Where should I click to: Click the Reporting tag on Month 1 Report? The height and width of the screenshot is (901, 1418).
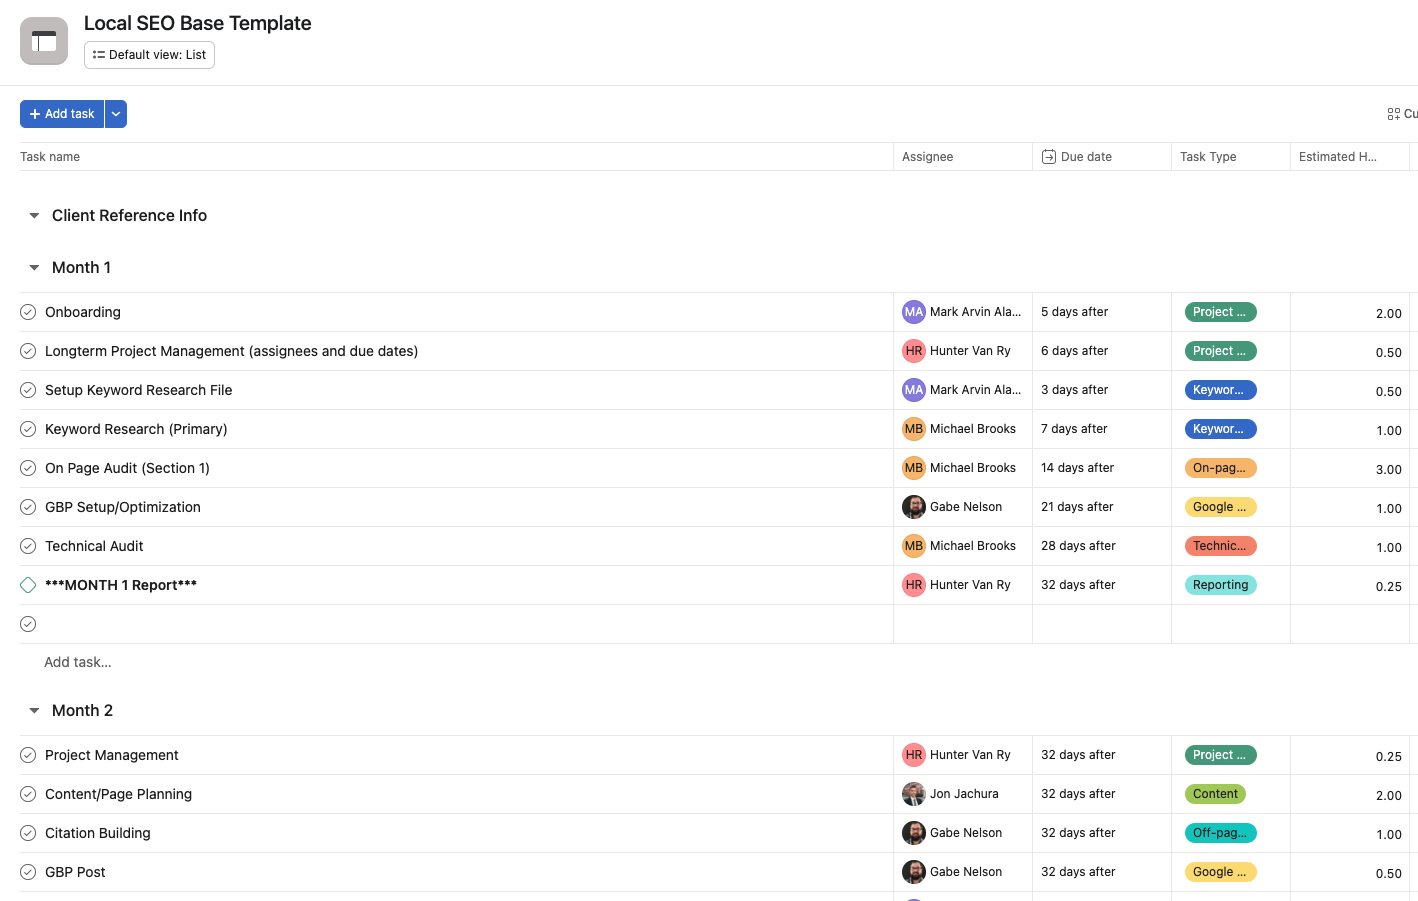click(x=1220, y=585)
